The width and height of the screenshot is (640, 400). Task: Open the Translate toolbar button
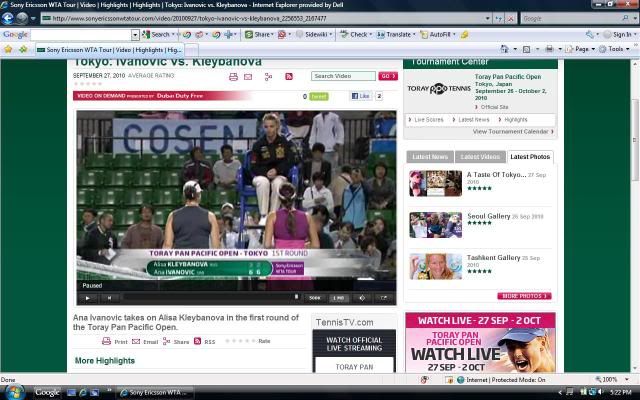pos(394,35)
